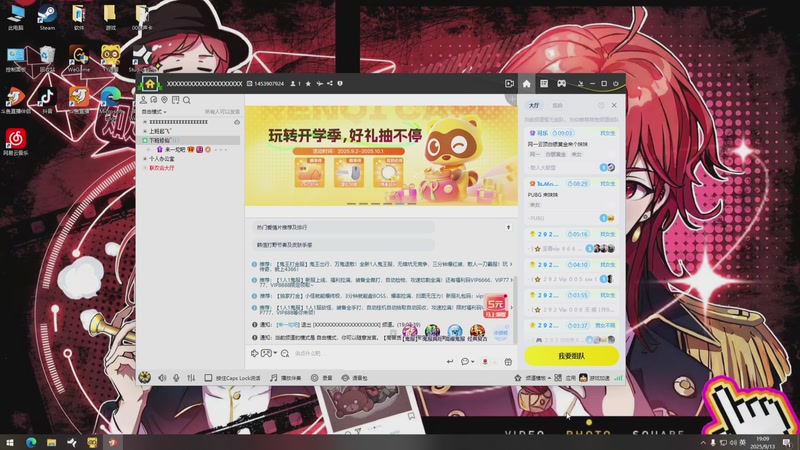
Task: Toggle the microphone icon in bottom bar
Action: coord(176,378)
